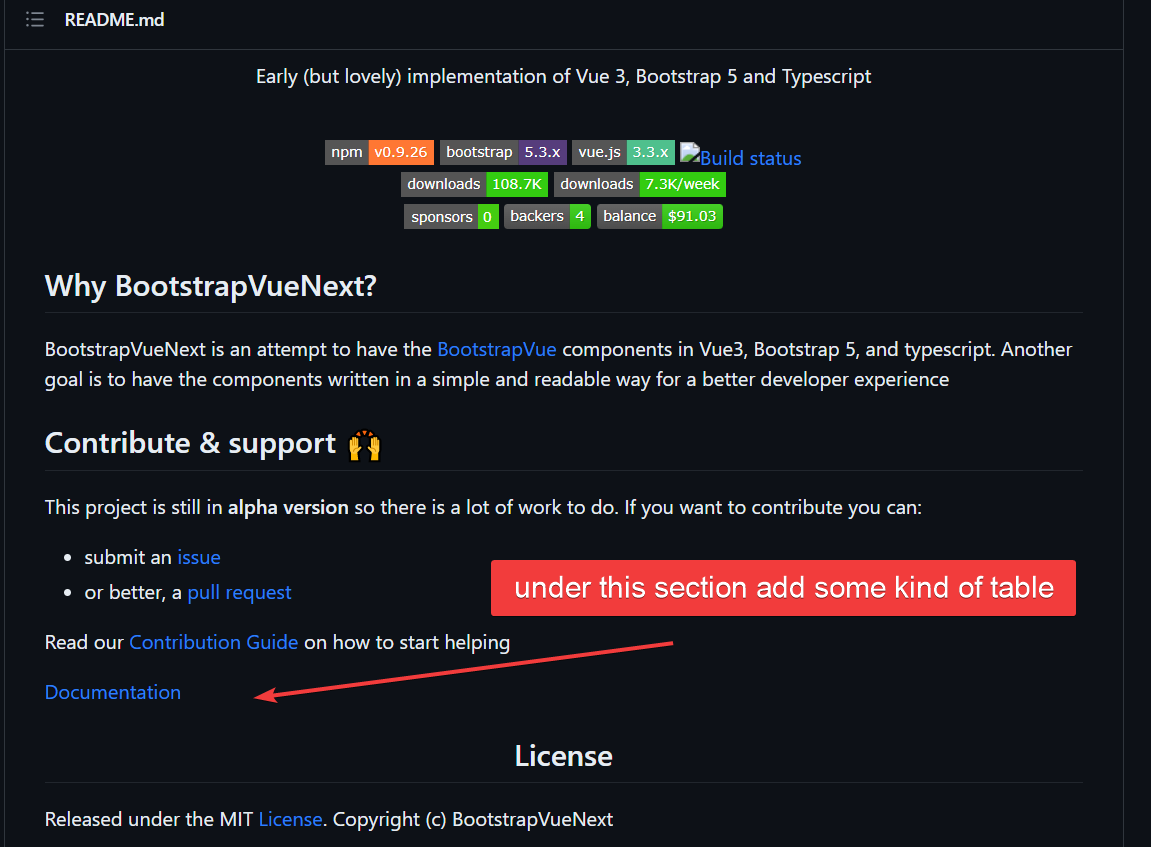1151x847 pixels.
Task: Open the broken Build status badge
Action: 741,157
